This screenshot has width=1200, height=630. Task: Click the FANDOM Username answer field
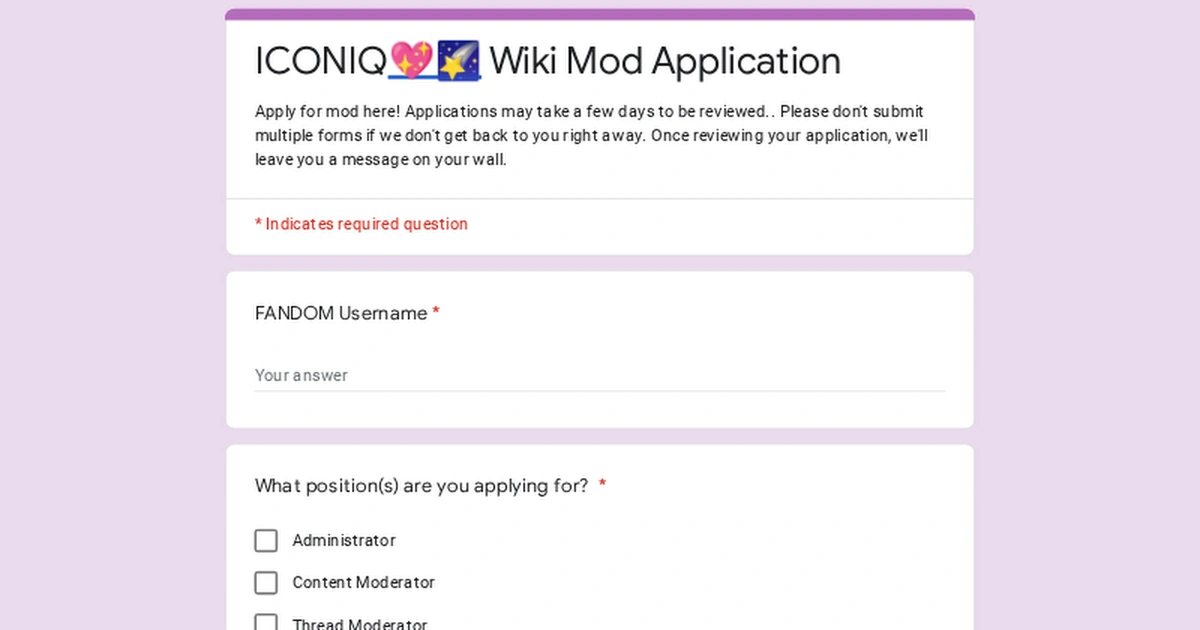500,375
